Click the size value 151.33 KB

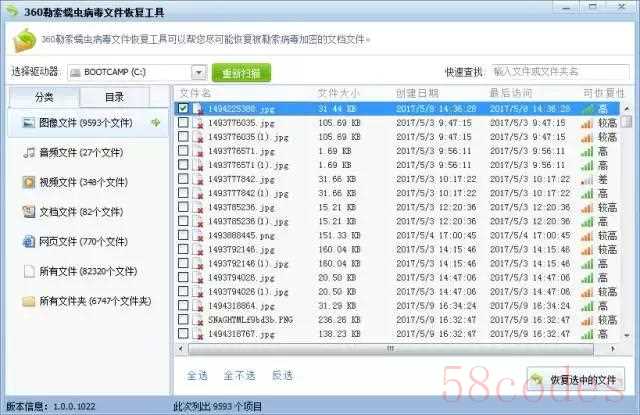pyautogui.click(x=339, y=235)
